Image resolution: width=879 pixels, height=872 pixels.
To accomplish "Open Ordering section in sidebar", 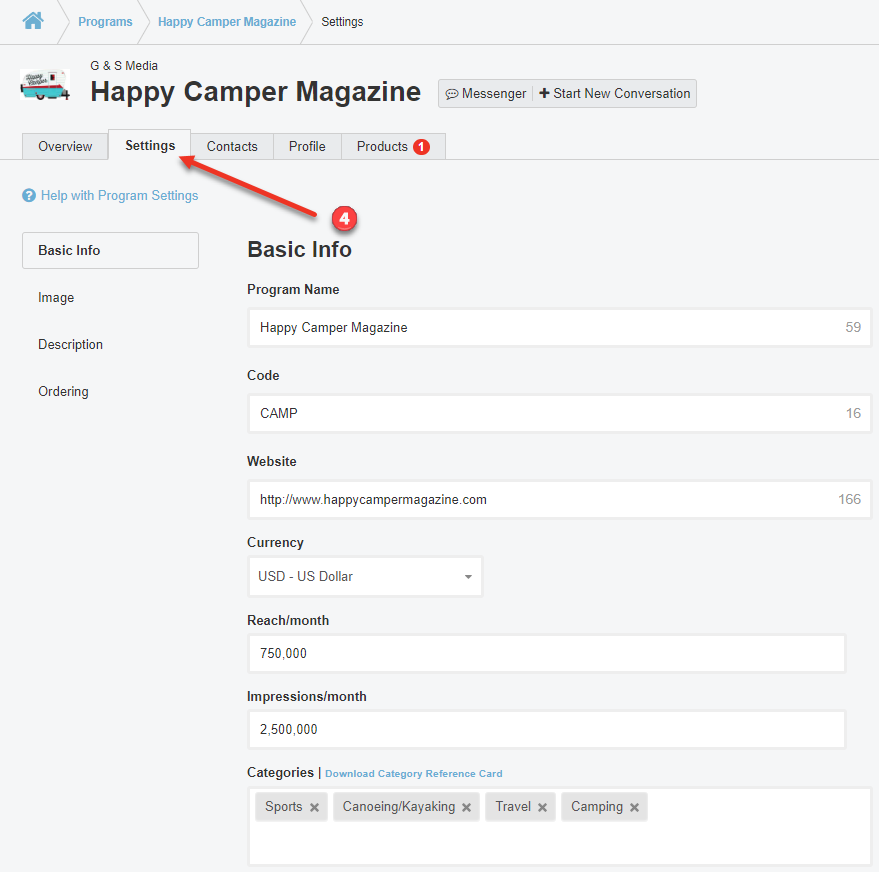I will coord(63,392).
